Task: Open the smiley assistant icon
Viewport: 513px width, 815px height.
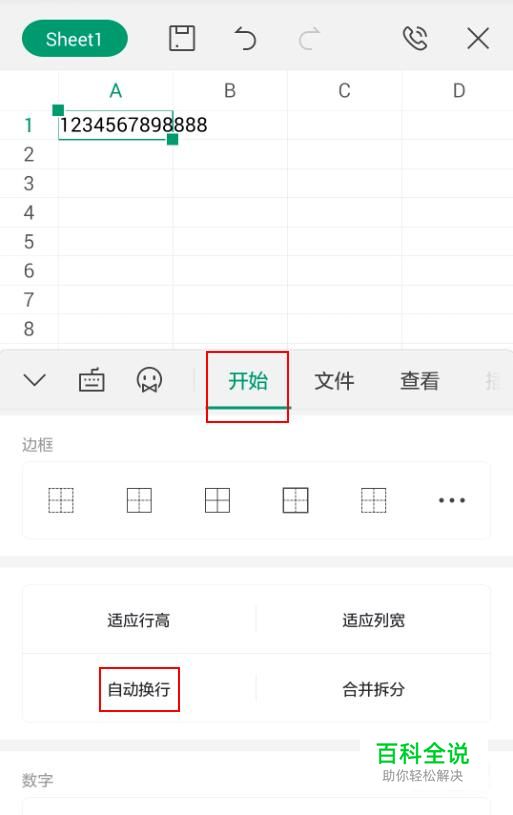Action: (x=149, y=380)
